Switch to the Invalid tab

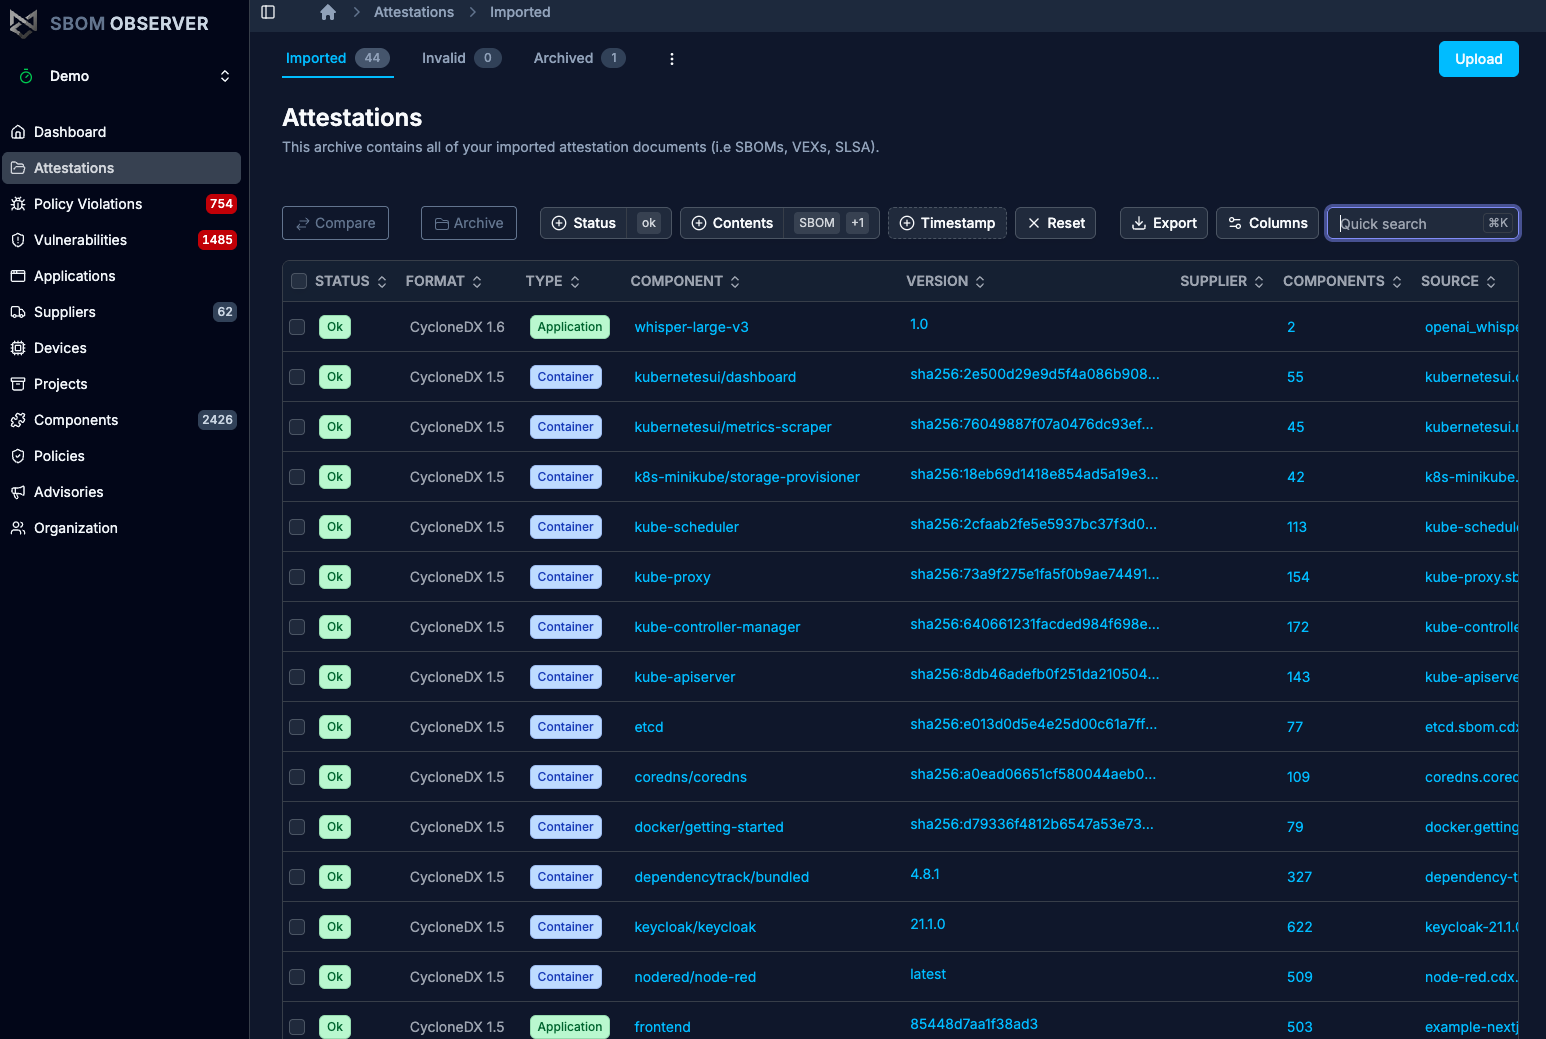[x=461, y=58]
